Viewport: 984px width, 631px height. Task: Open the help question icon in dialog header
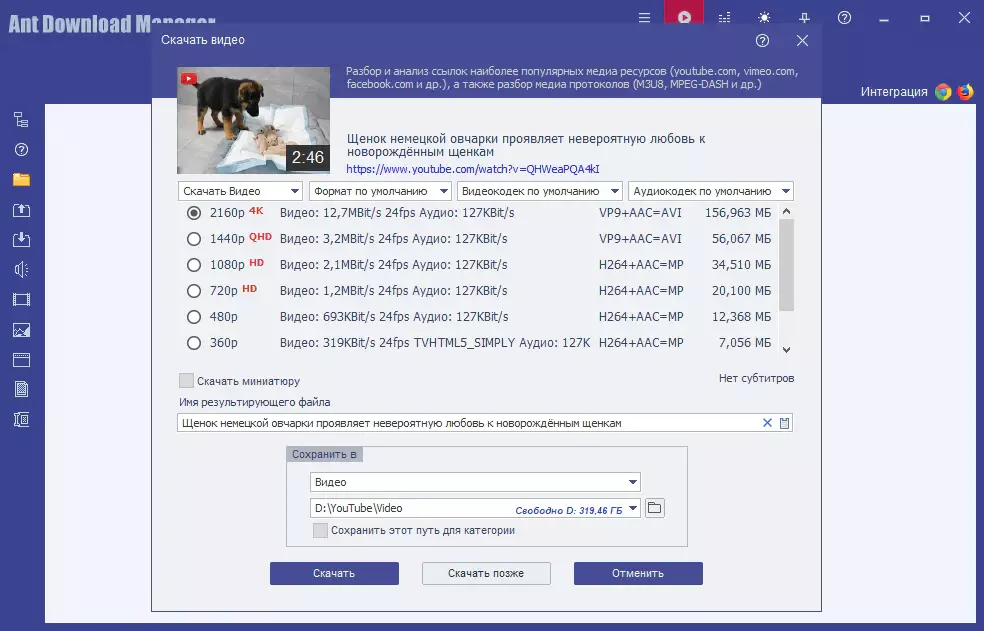[763, 41]
